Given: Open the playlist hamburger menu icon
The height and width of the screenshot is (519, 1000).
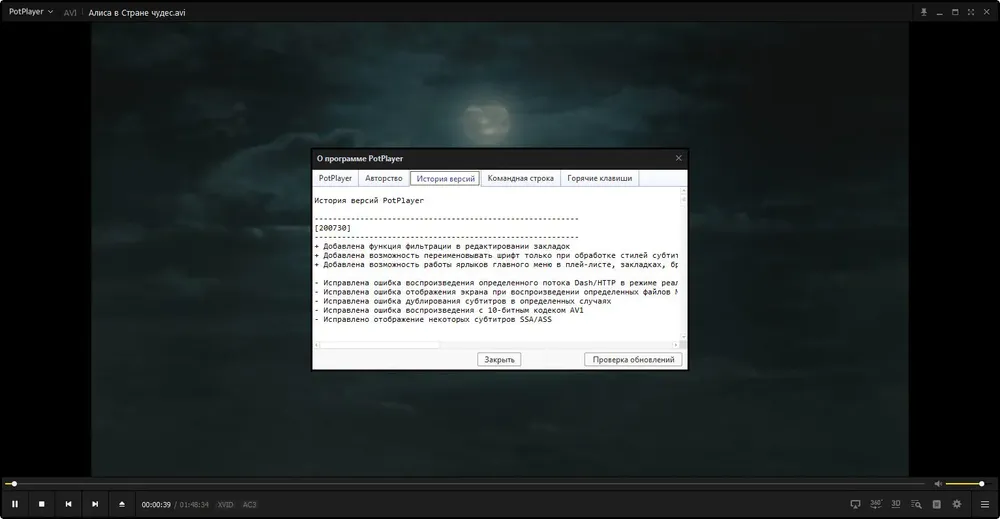Looking at the screenshot, I should (x=985, y=504).
